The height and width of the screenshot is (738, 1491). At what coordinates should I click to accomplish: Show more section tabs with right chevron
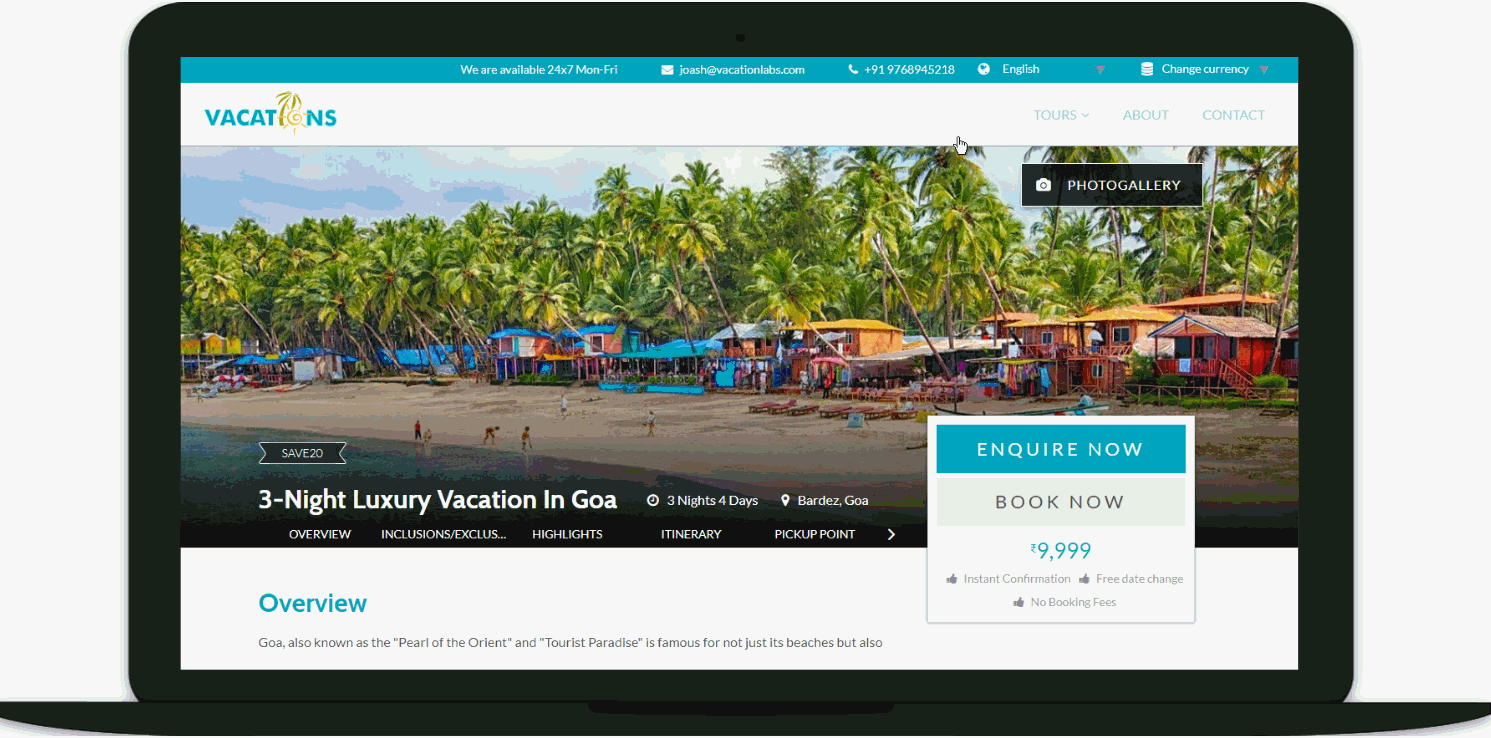[891, 534]
